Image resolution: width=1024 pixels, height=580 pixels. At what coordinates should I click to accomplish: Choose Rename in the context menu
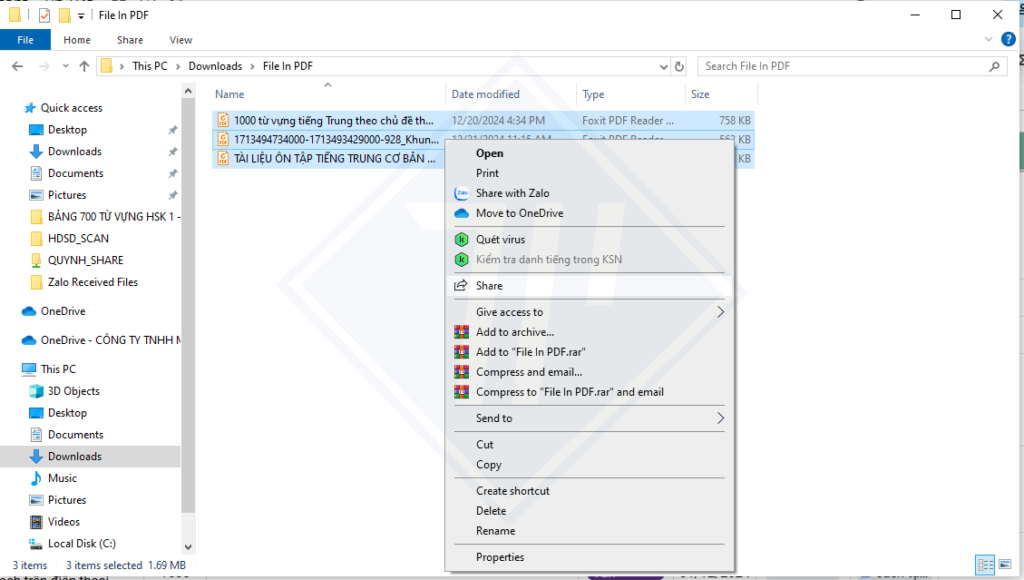tap(496, 531)
